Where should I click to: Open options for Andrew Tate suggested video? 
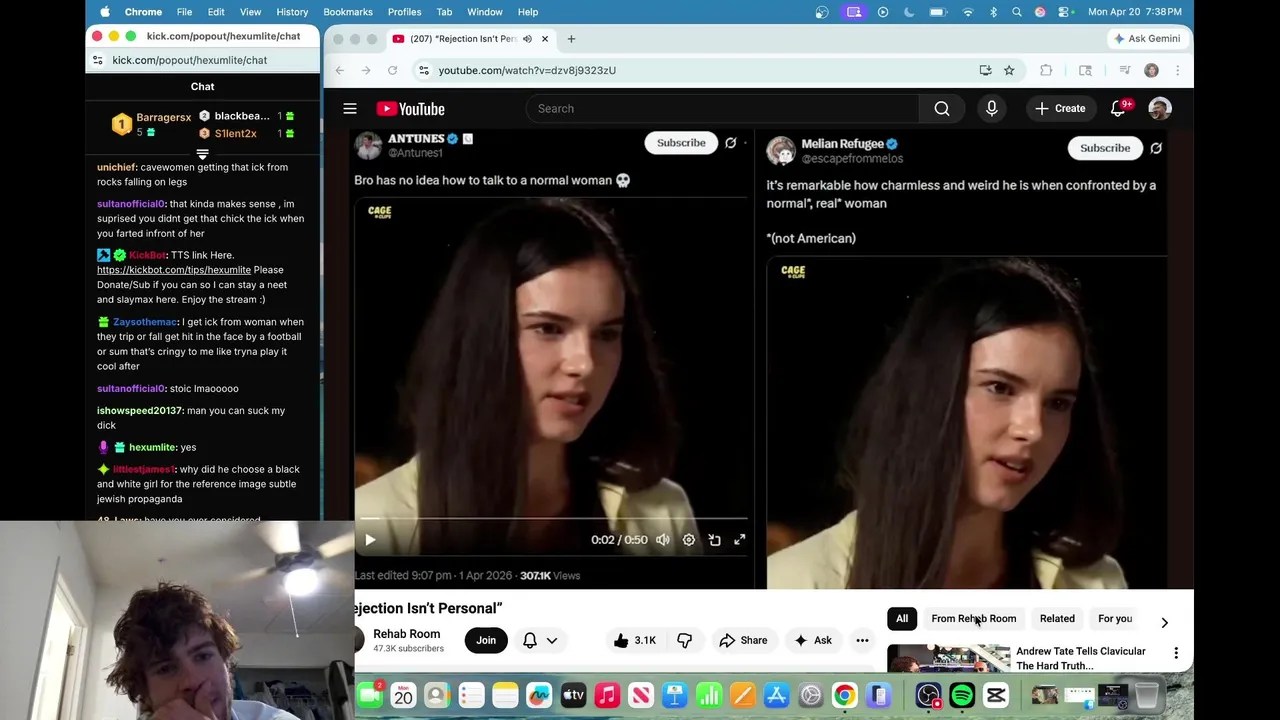(x=1176, y=653)
